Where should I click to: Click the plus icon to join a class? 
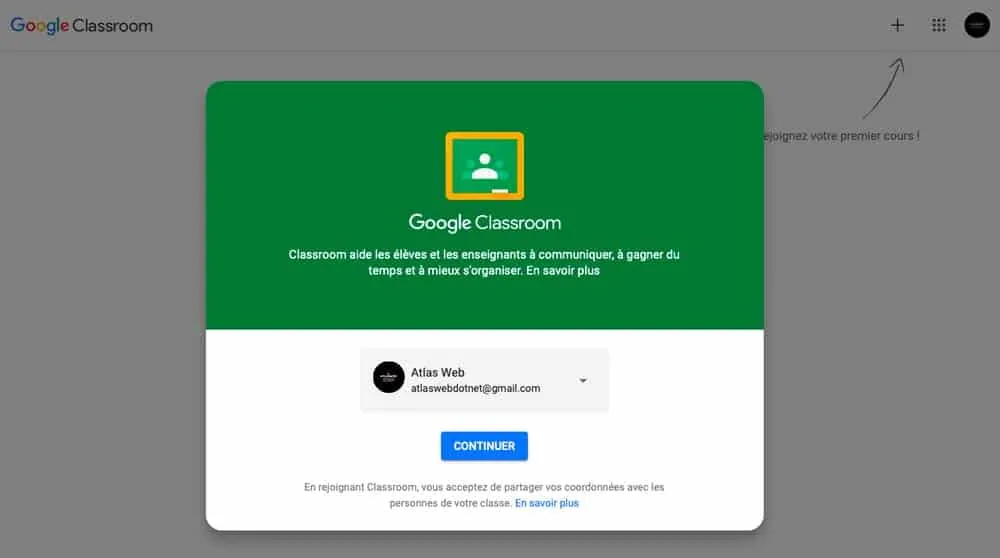pyautogui.click(x=897, y=26)
